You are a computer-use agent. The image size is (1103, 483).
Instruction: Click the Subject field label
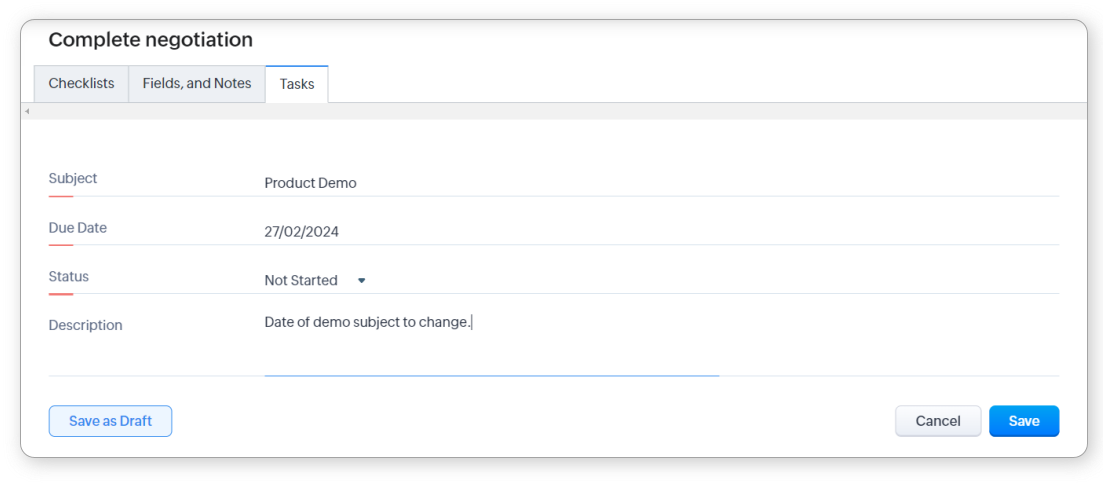(x=73, y=178)
